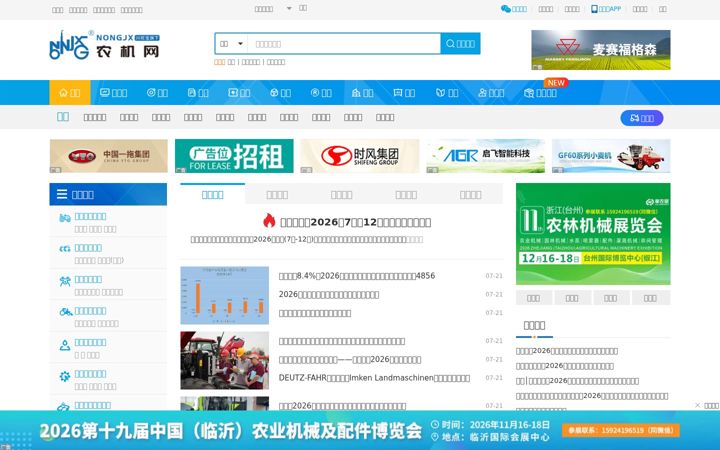Open the home icon item in blue navigation bar
Viewport: 720px width, 450px height.
pyautogui.click(x=70, y=93)
